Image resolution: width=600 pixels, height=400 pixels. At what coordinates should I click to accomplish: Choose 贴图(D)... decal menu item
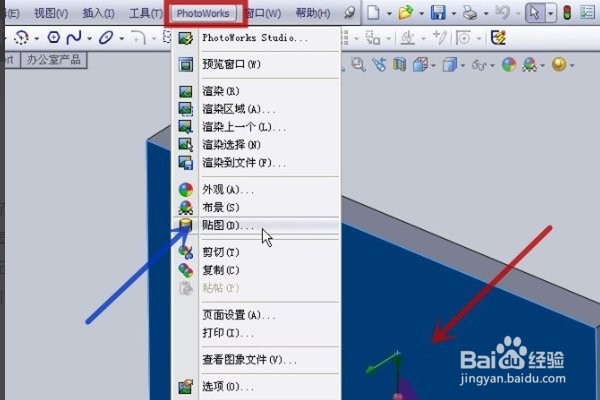[x=256, y=225]
